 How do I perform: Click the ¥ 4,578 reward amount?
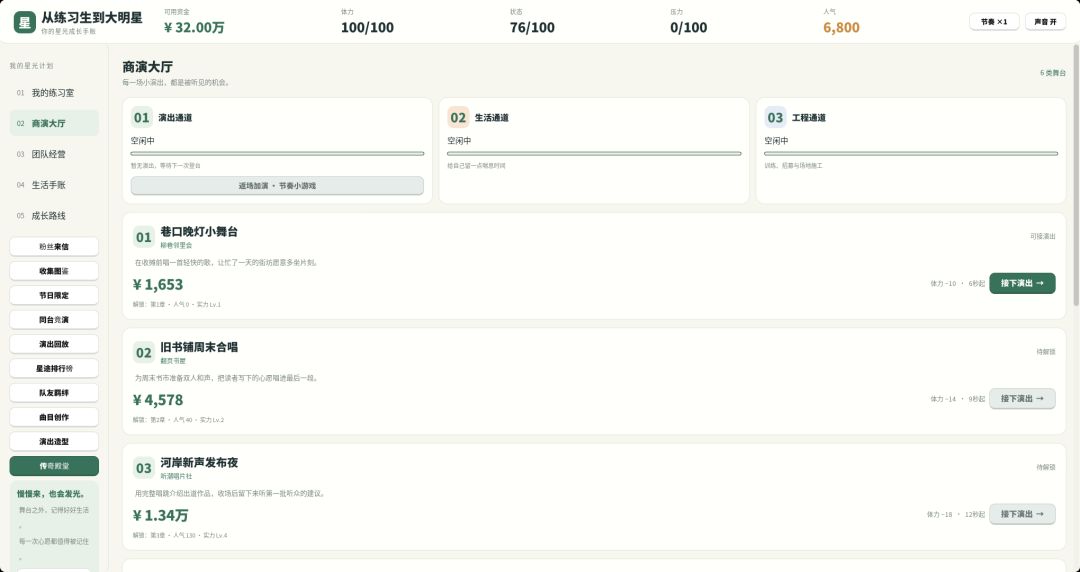coord(158,400)
